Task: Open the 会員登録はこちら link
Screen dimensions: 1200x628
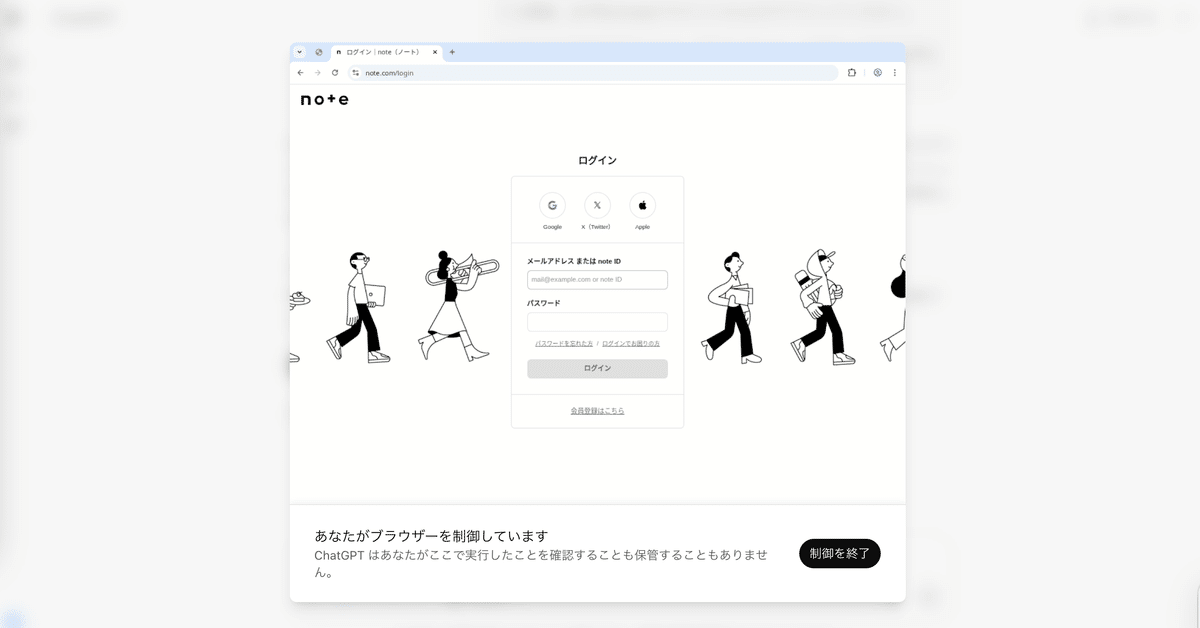Action: 597,411
